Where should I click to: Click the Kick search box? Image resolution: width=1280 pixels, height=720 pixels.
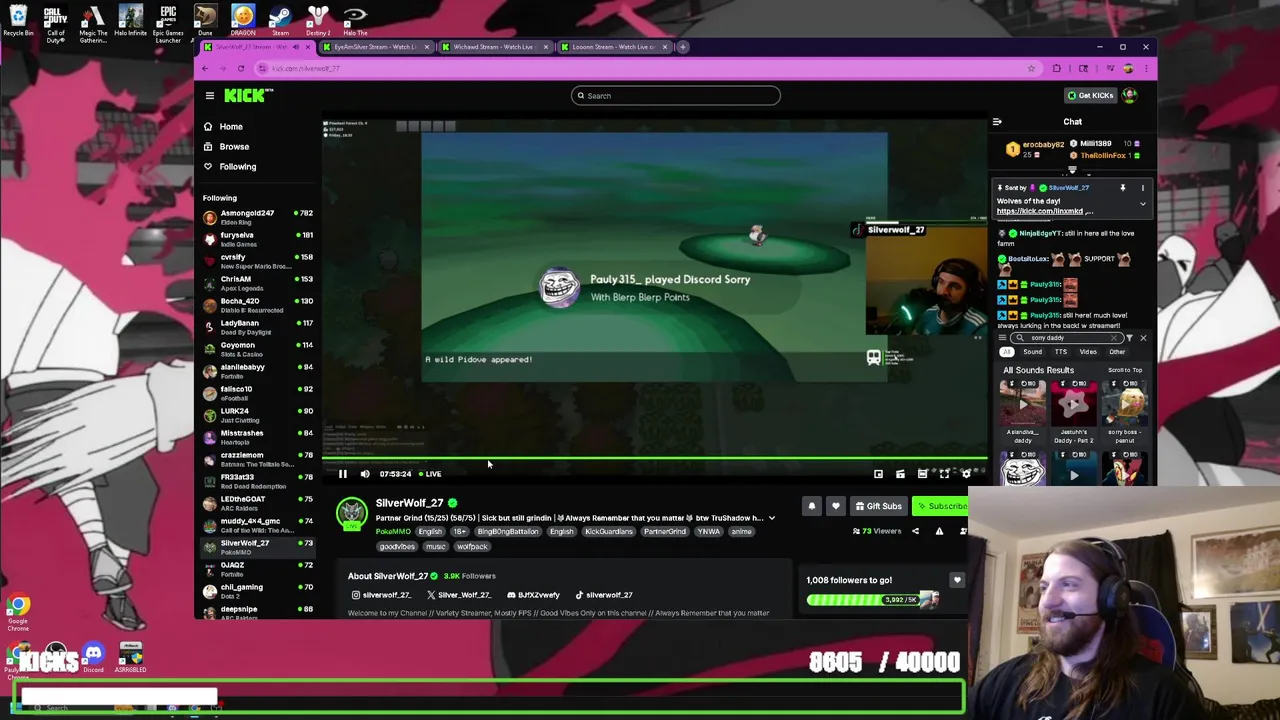click(x=676, y=96)
